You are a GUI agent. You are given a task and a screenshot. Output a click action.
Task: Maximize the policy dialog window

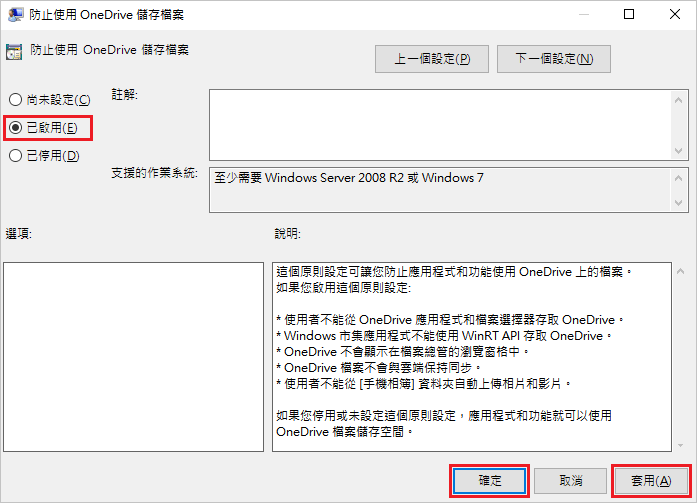[629, 14]
